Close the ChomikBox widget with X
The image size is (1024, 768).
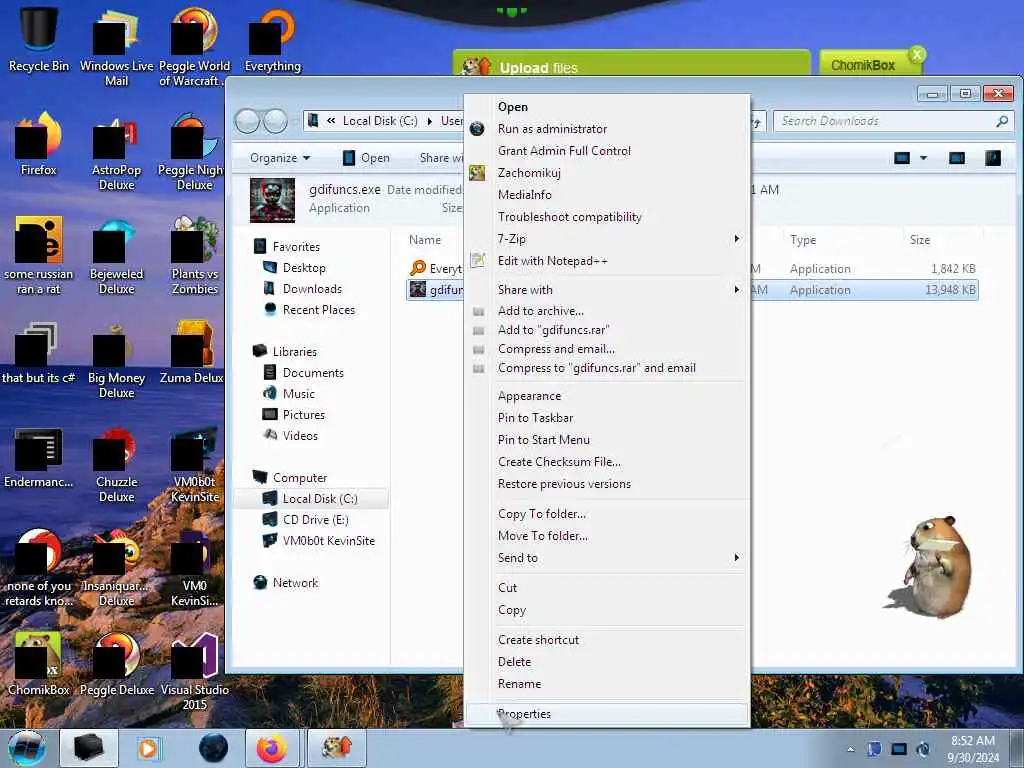(917, 54)
